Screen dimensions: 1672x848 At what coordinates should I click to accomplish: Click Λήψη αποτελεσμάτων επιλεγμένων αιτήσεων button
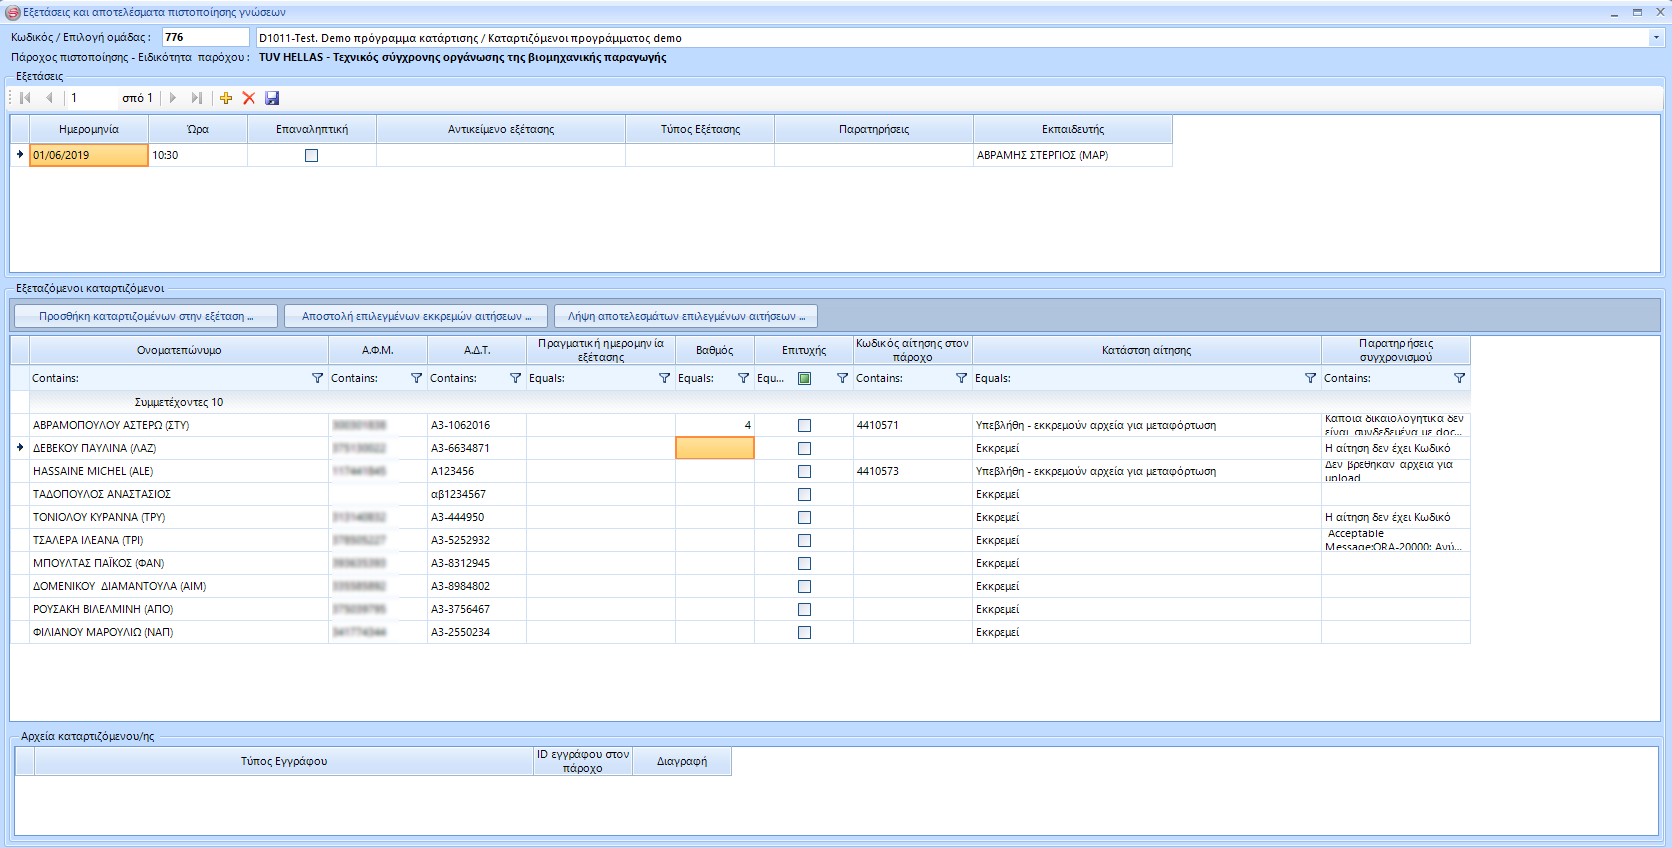pos(686,316)
